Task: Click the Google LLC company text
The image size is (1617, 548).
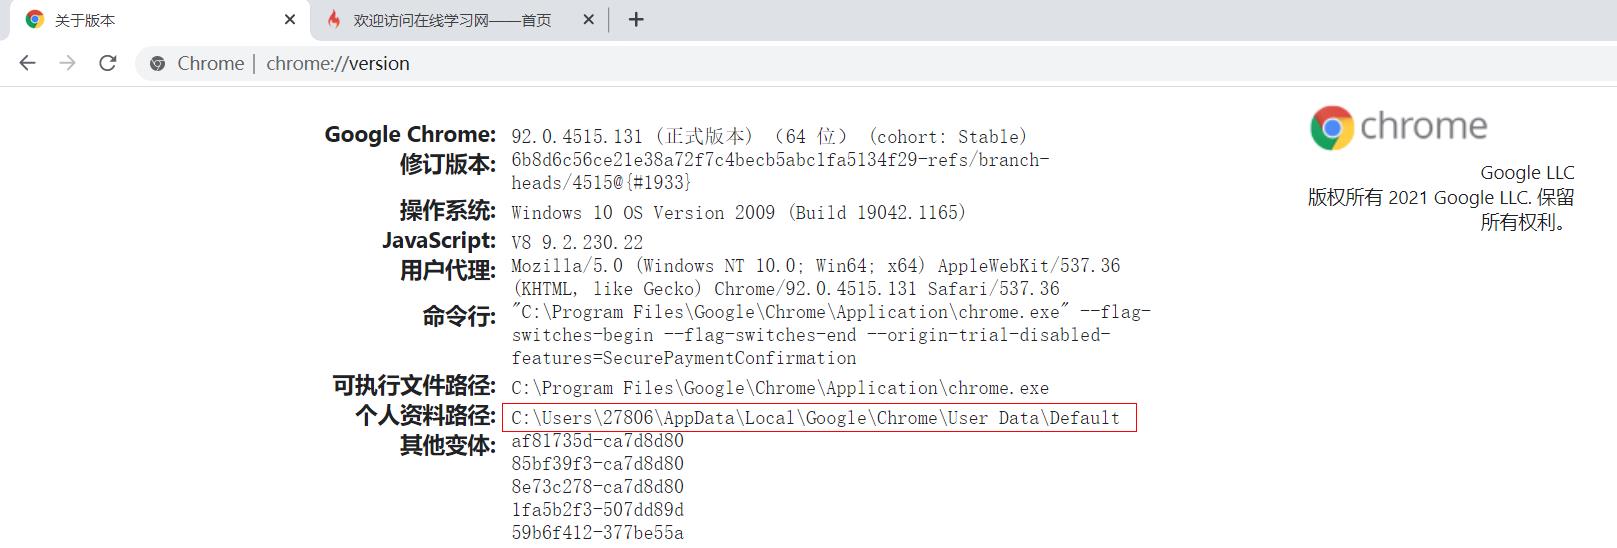Action: coord(1527,173)
